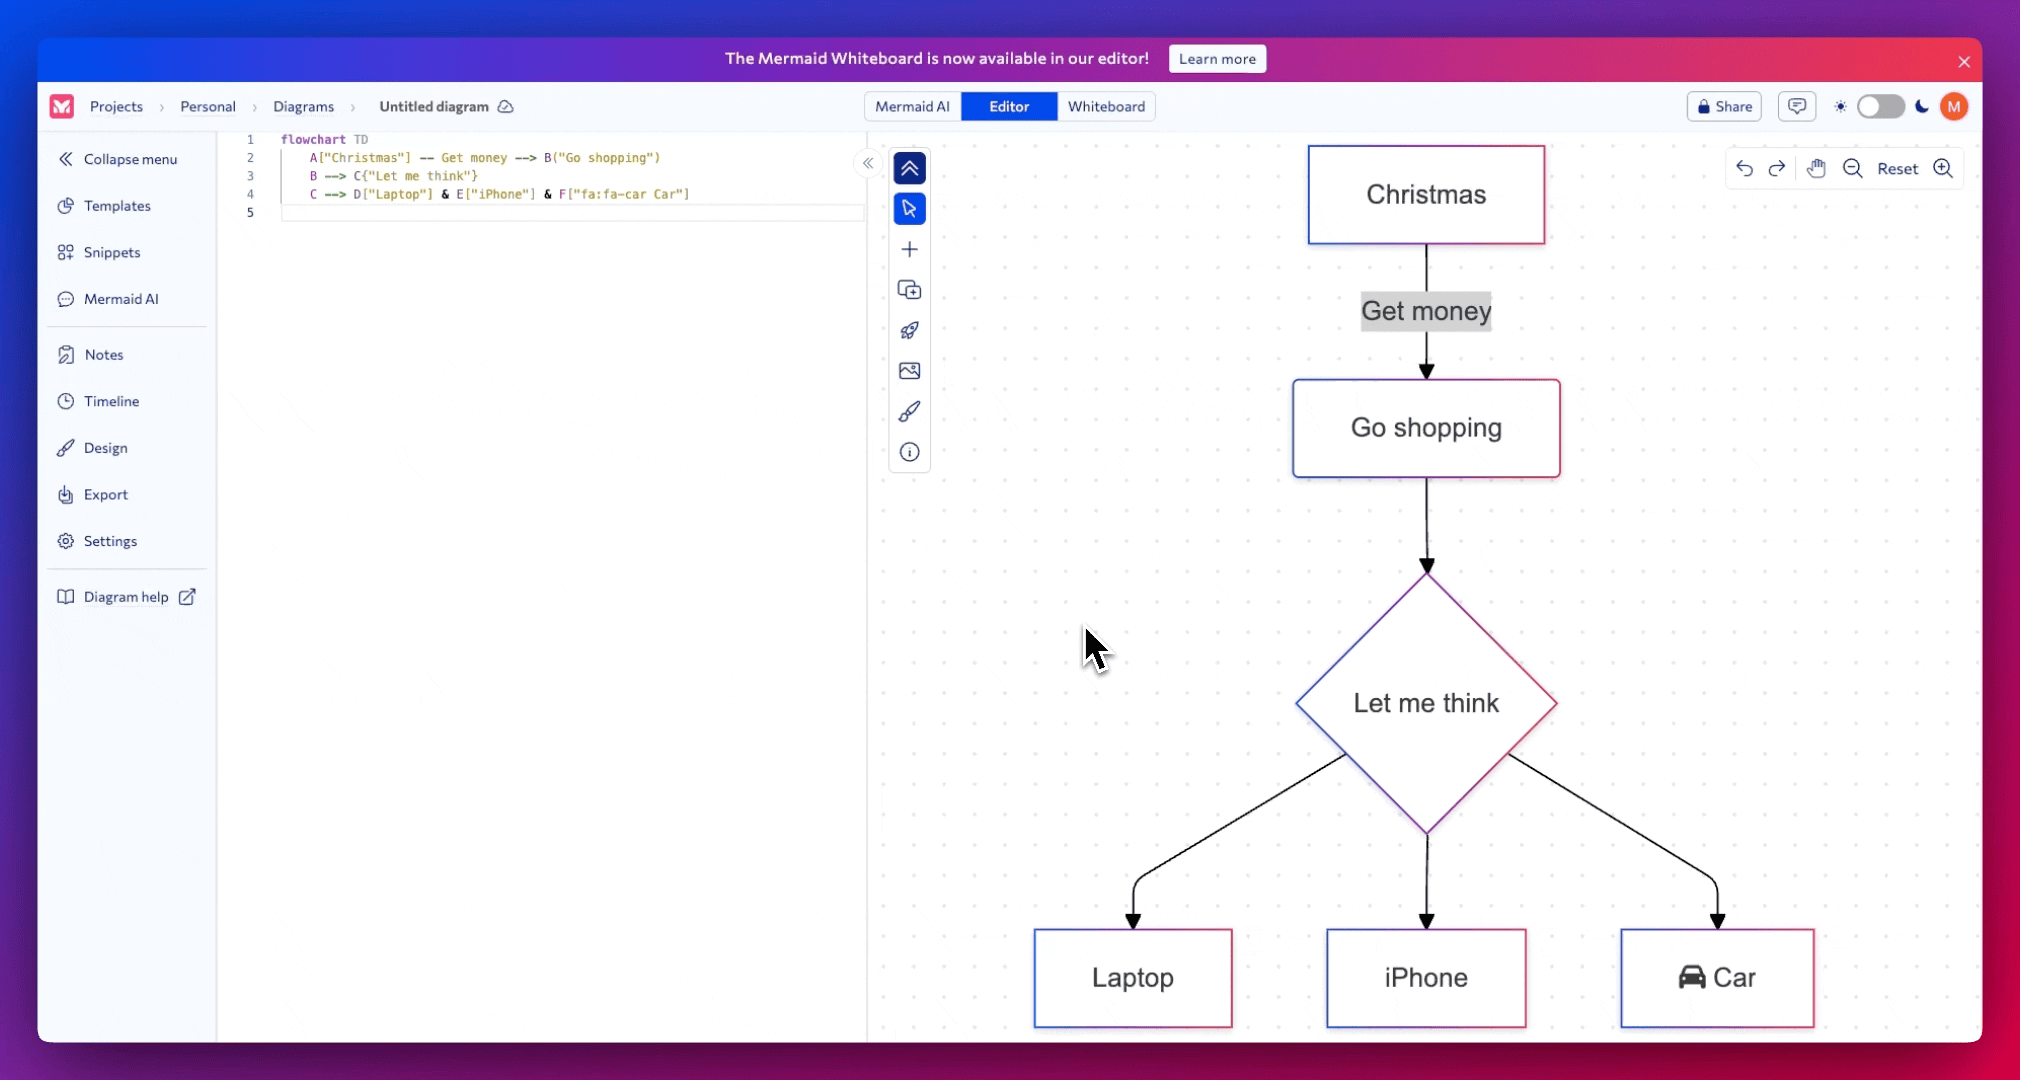Open the info icon in the toolbar
The width and height of the screenshot is (2020, 1080).
(x=909, y=452)
